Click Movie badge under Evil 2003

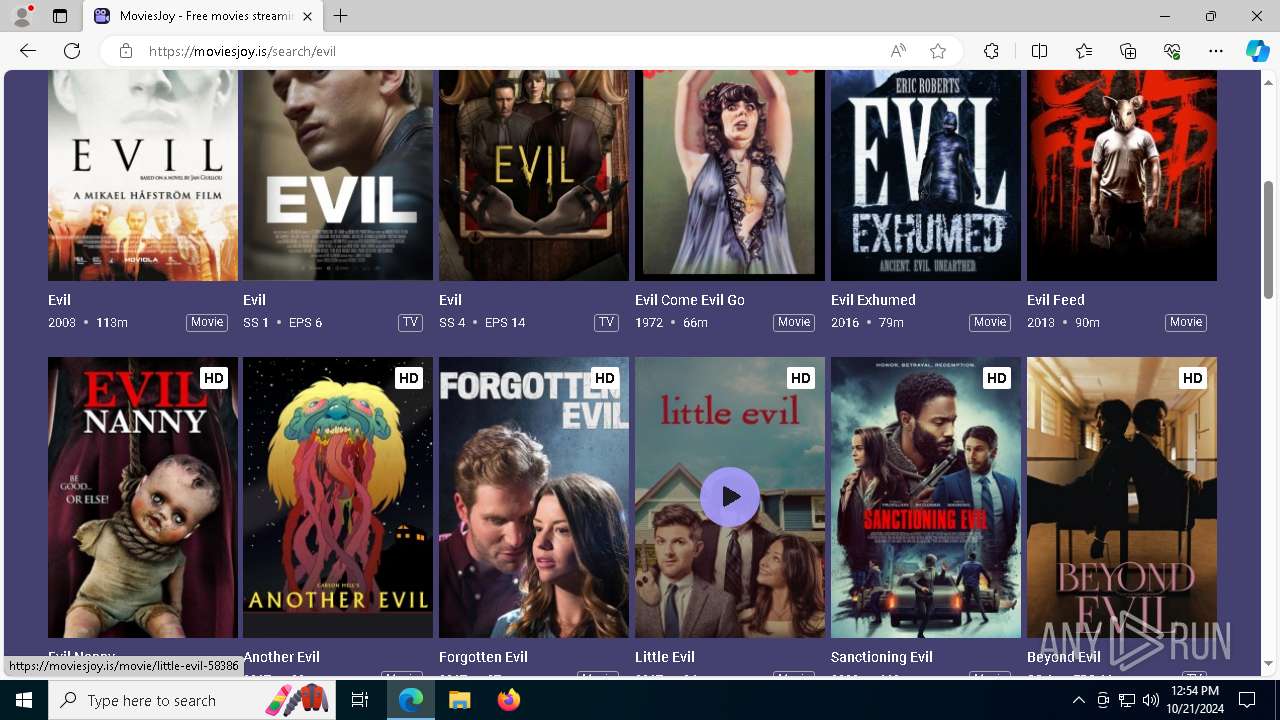tap(207, 322)
